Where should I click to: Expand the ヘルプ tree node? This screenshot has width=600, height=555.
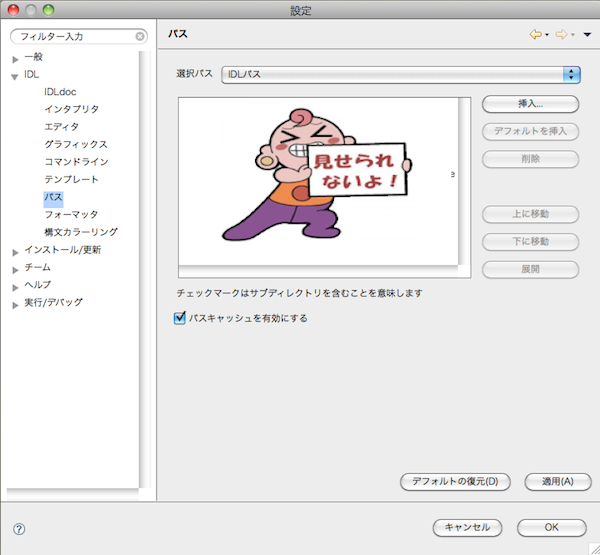pos(15,287)
